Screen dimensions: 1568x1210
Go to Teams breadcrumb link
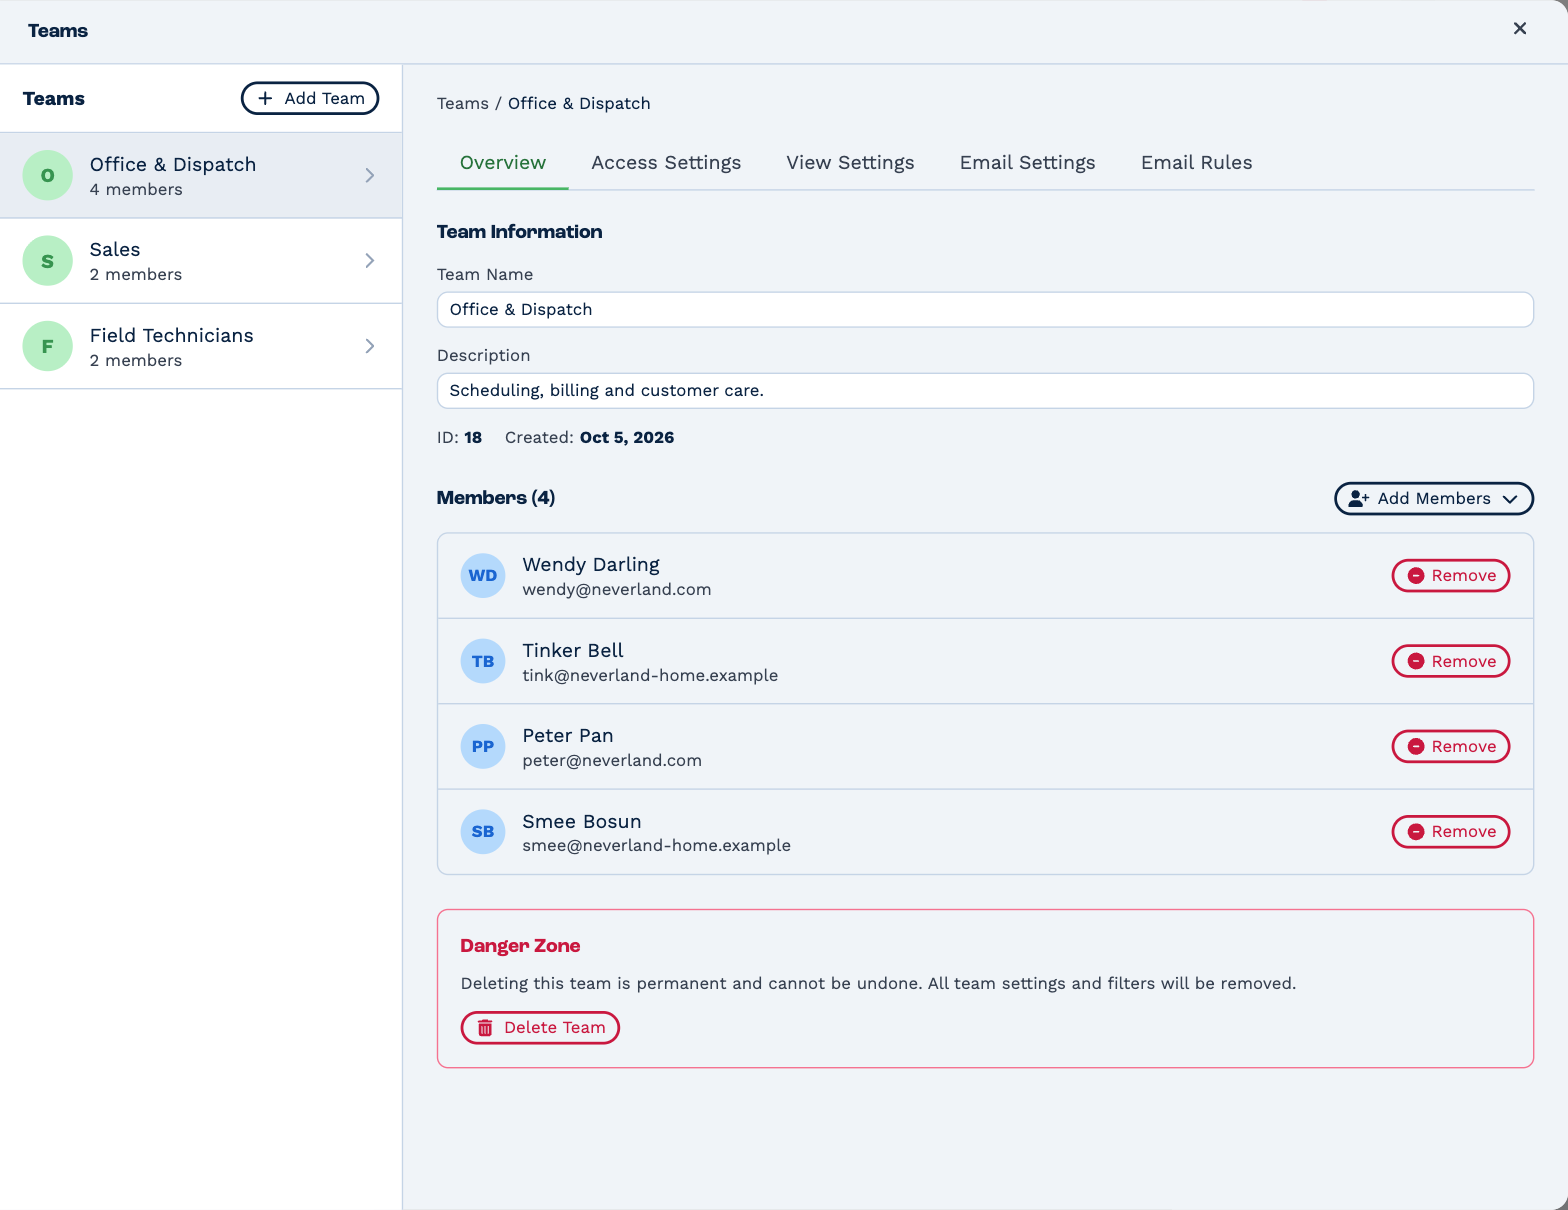(x=463, y=104)
